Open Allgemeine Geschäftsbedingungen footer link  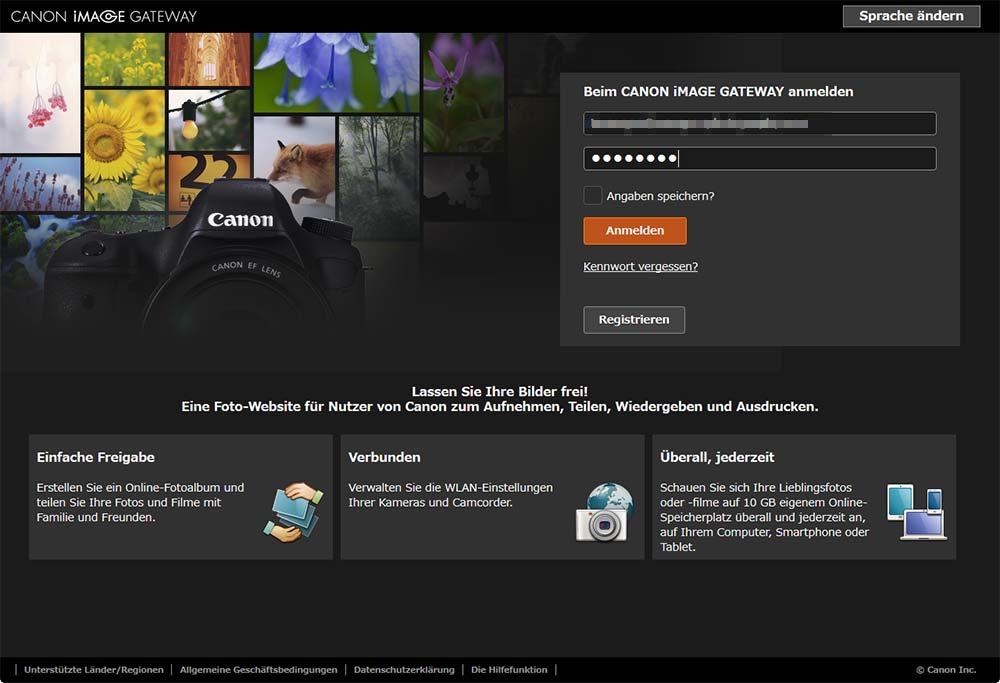tap(258, 670)
